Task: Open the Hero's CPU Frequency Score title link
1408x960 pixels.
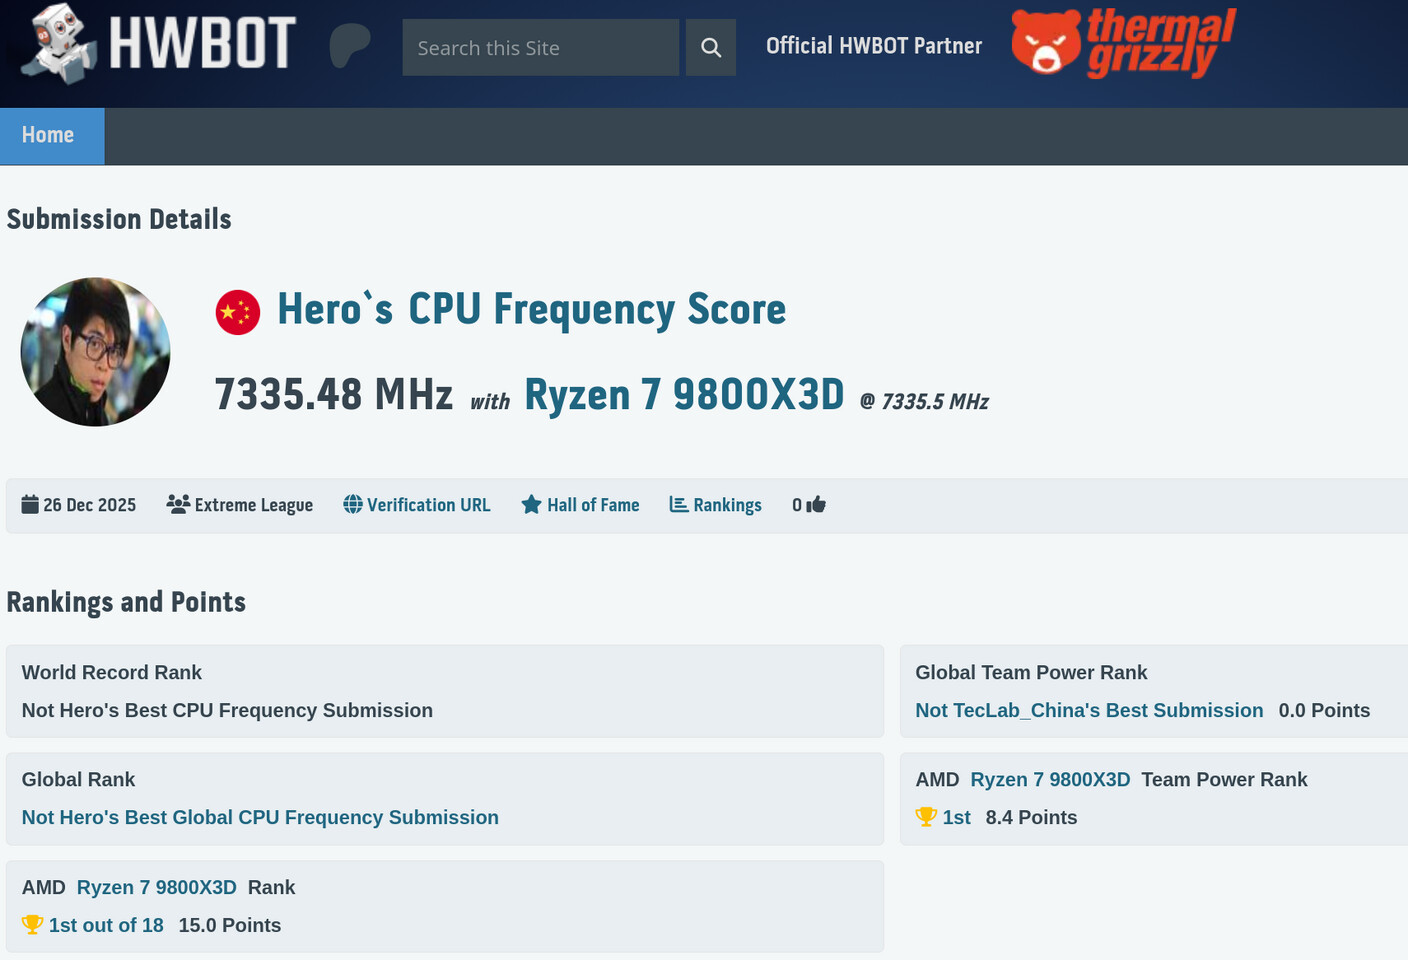Action: 531,310
